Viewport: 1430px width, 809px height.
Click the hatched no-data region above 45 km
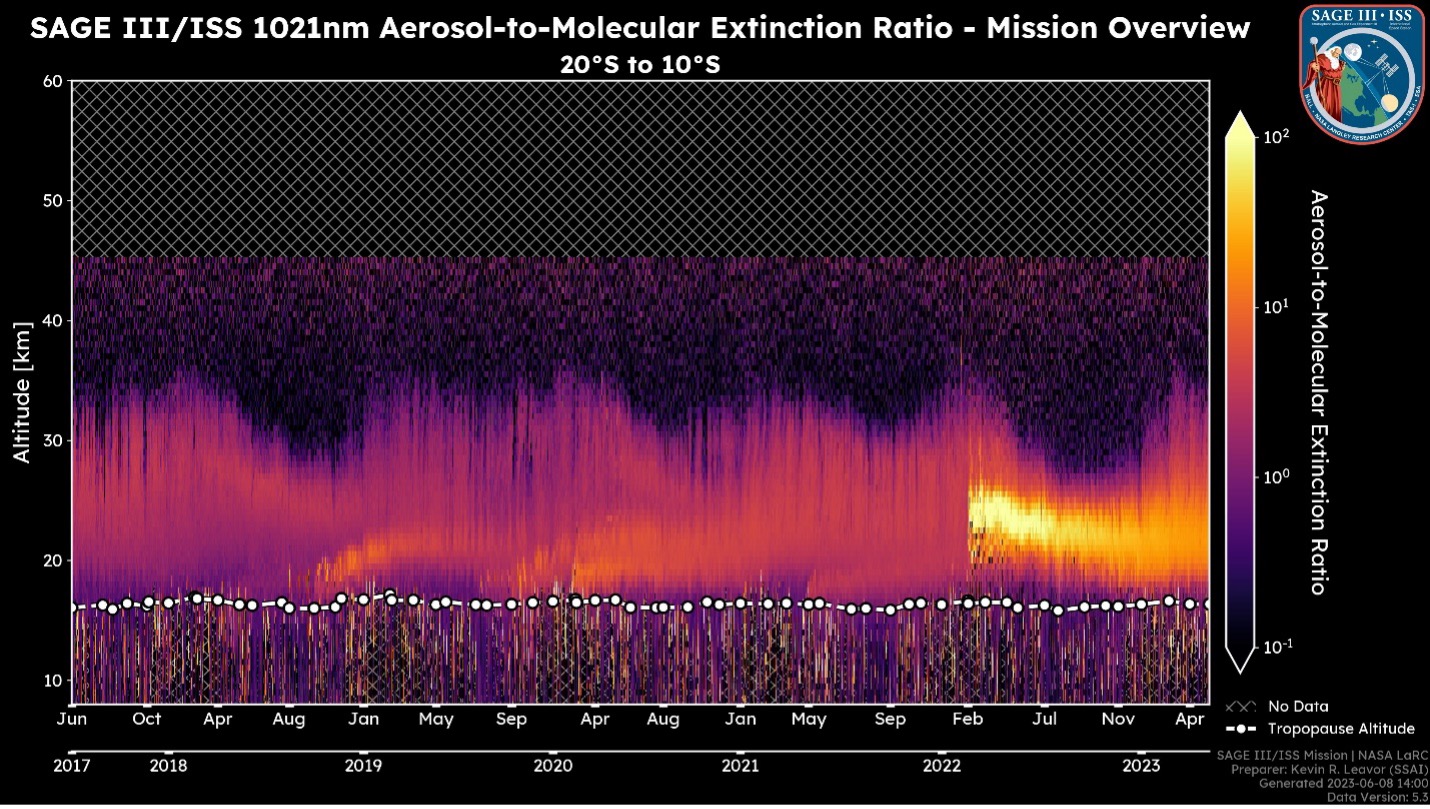[640, 165]
